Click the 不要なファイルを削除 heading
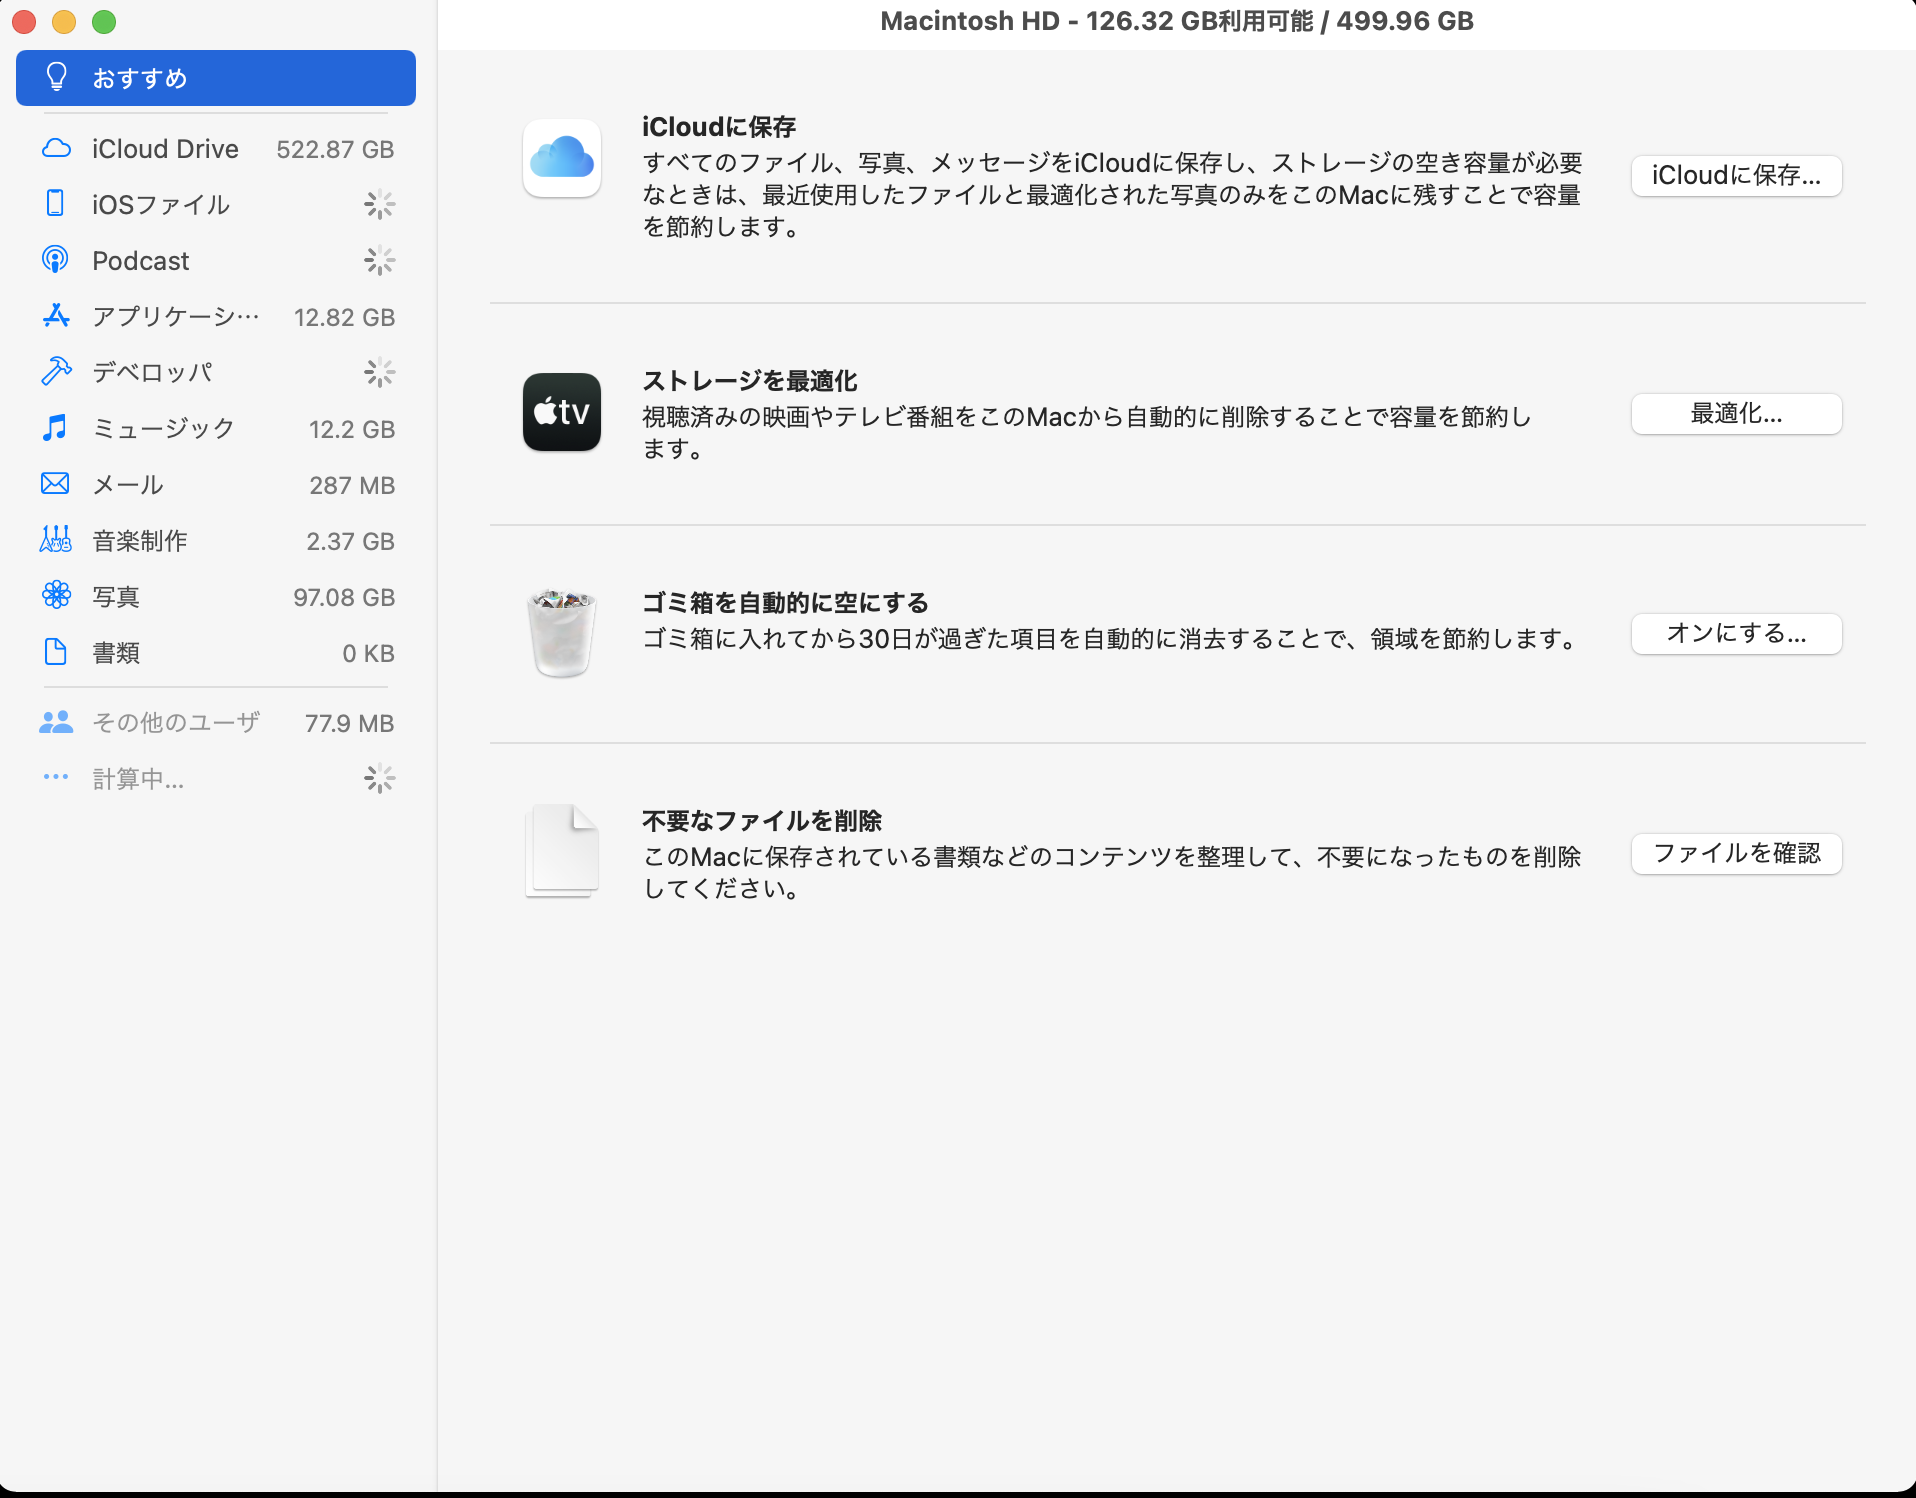This screenshot has width=1916, height=1498. pos(762,821)
